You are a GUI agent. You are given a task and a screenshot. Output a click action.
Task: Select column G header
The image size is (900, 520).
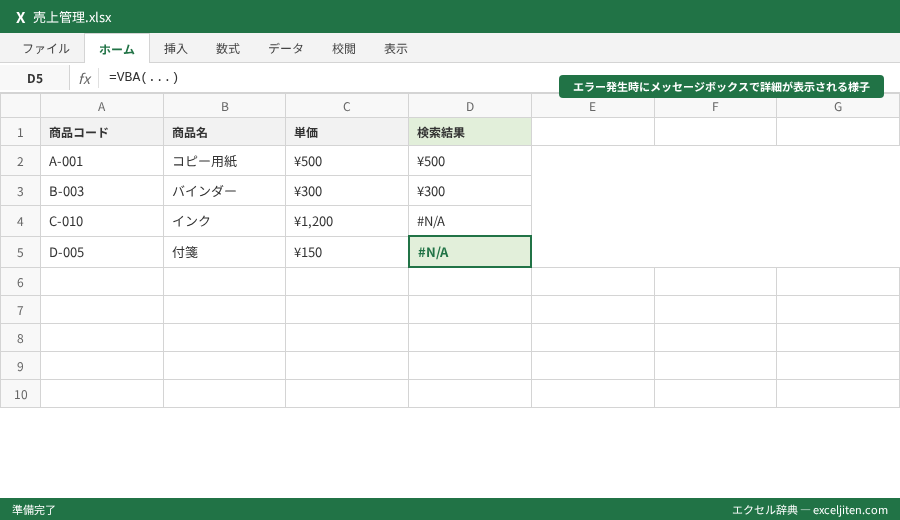(x=838, y=106)
